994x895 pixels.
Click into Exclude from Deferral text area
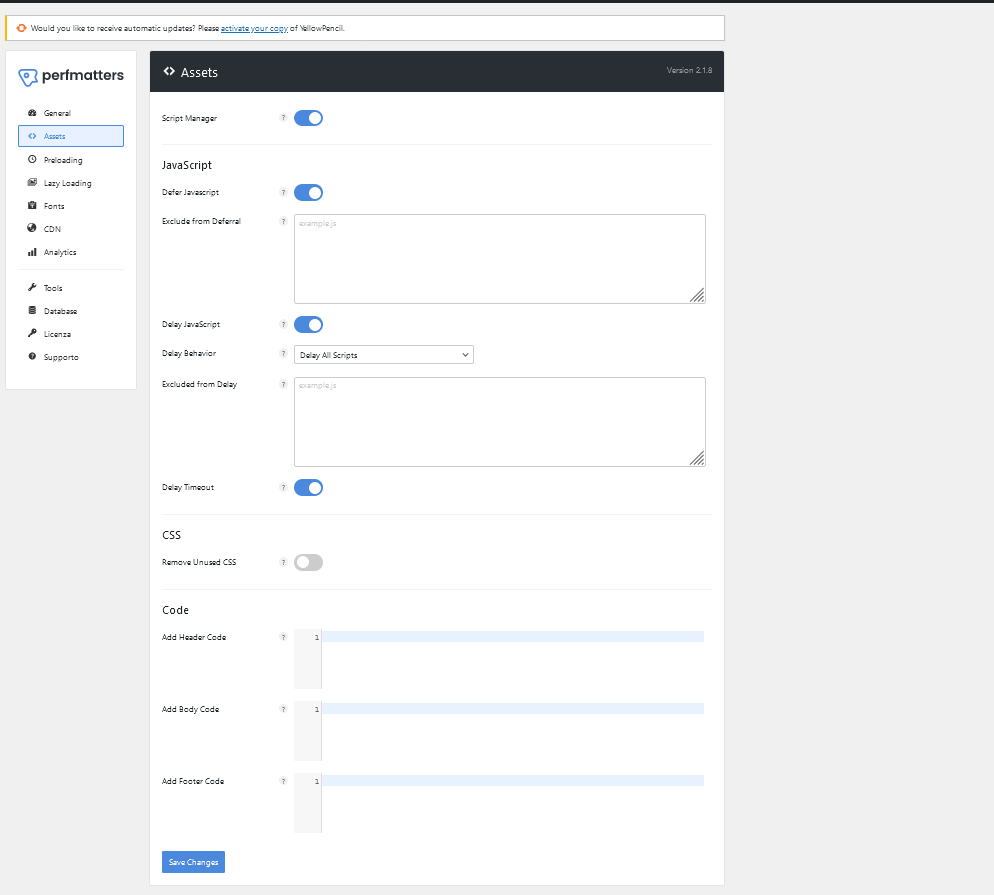[x=500, y=259]
